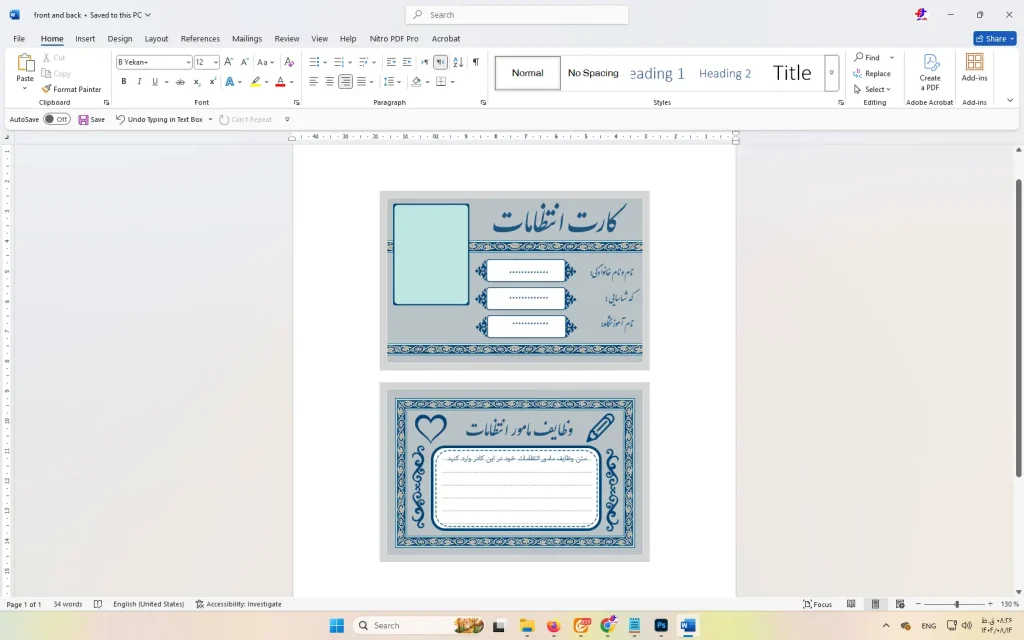Clear all formatting
This screenshot has width=1024, height=640.
click(x=289, y=62)
